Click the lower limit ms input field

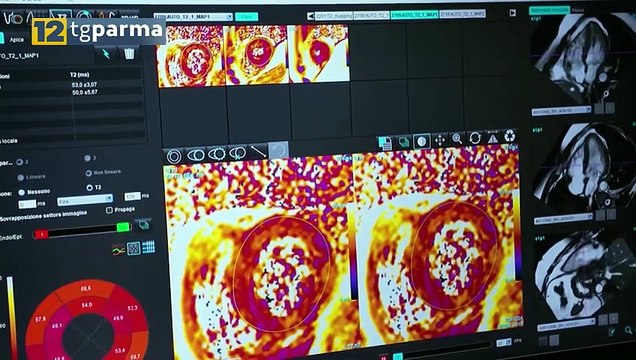[27, 204]
